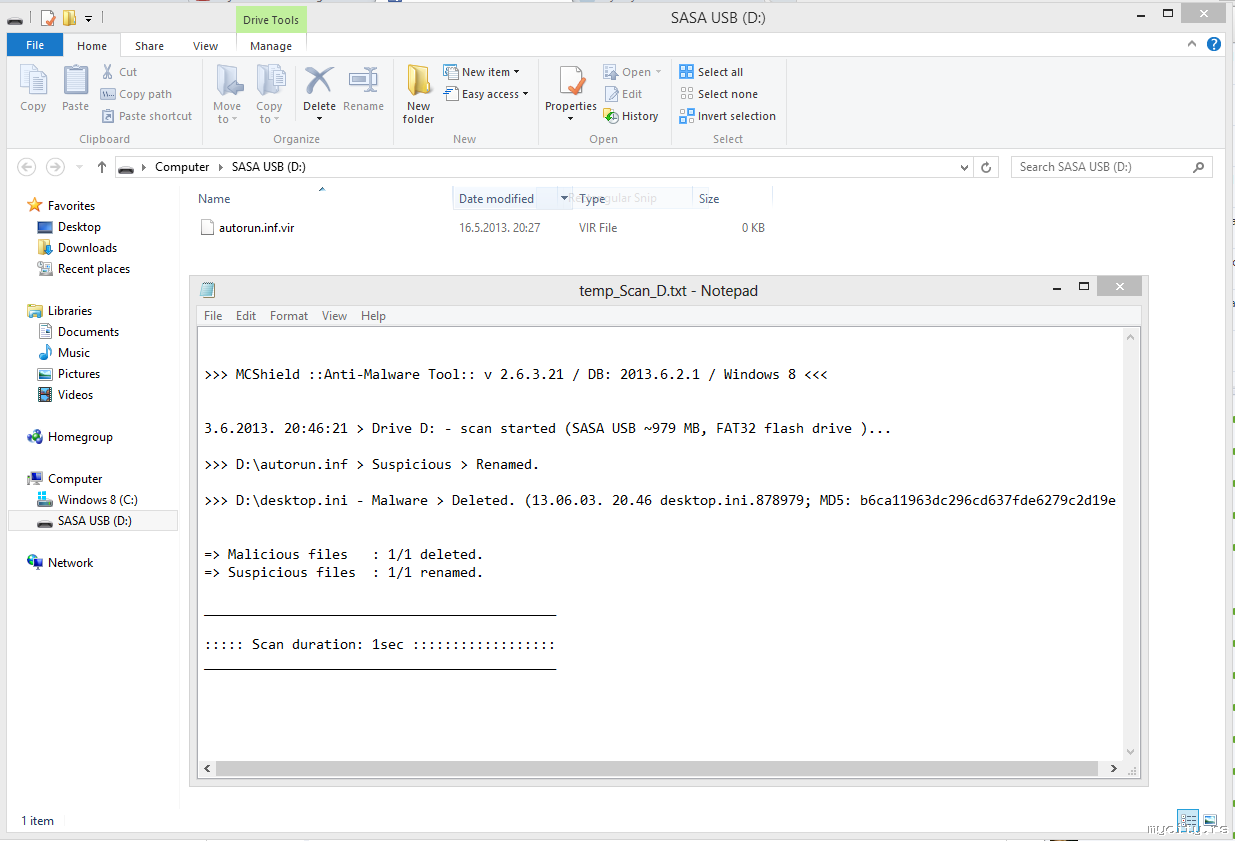This screenshot has height=841, width=1235.
Task: Open the Date modified column filter dropdown
Action: point(564,199)
